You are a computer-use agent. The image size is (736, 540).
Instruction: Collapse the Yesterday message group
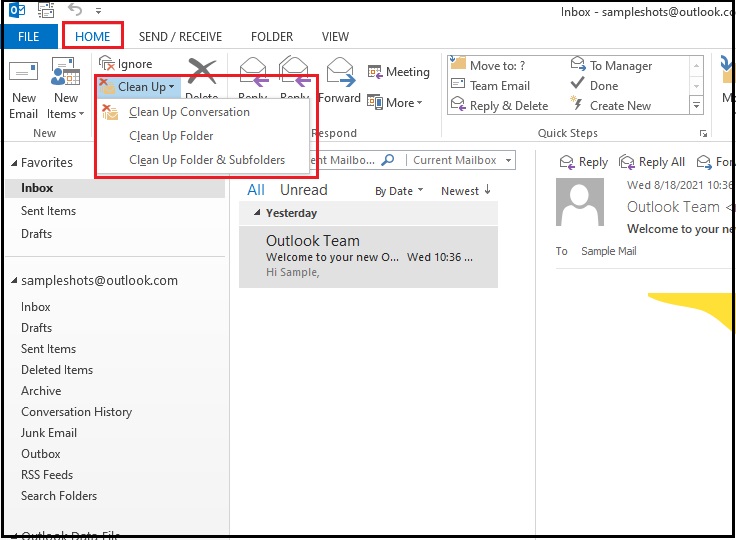coord(257,213)
